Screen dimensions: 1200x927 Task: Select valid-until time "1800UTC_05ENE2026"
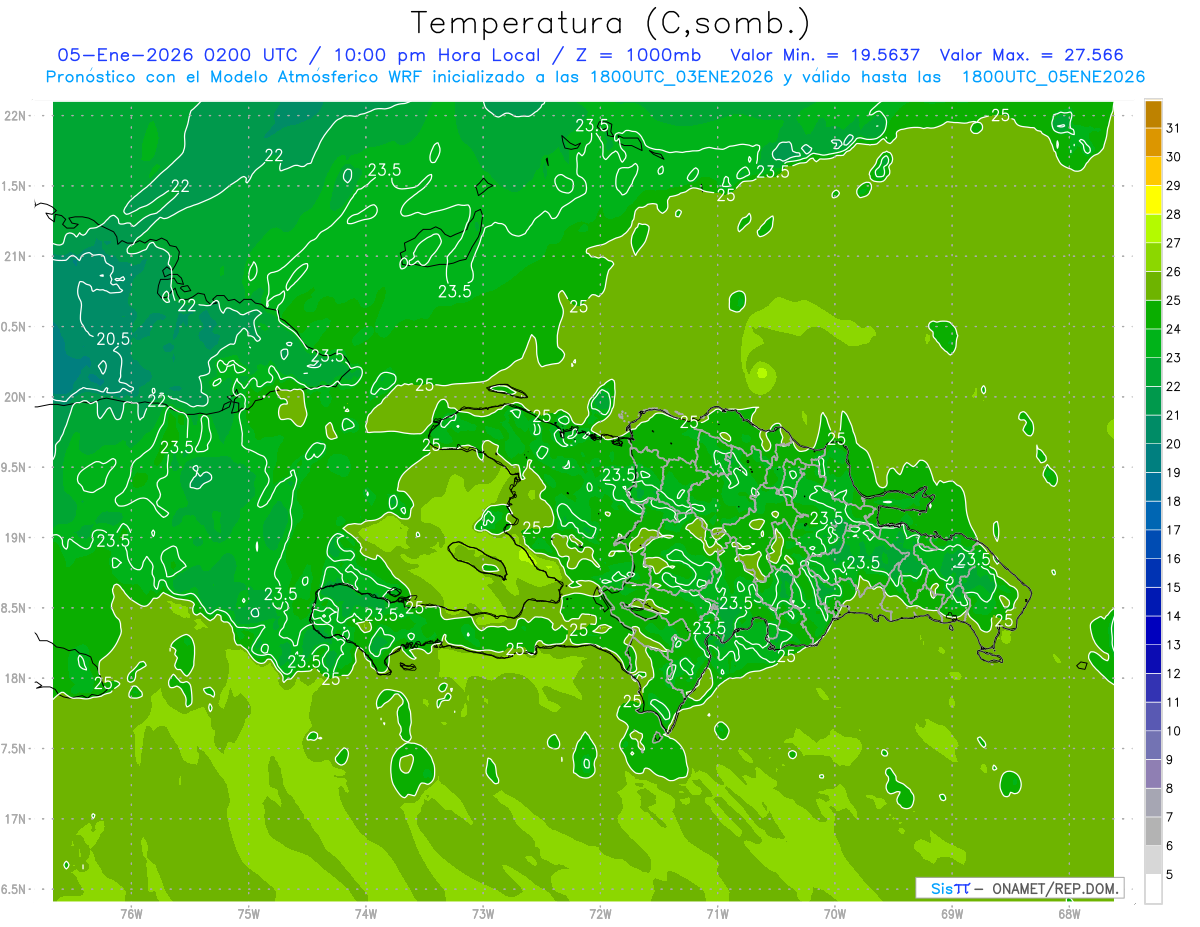pyautogui.click(x=1053, y=76)
